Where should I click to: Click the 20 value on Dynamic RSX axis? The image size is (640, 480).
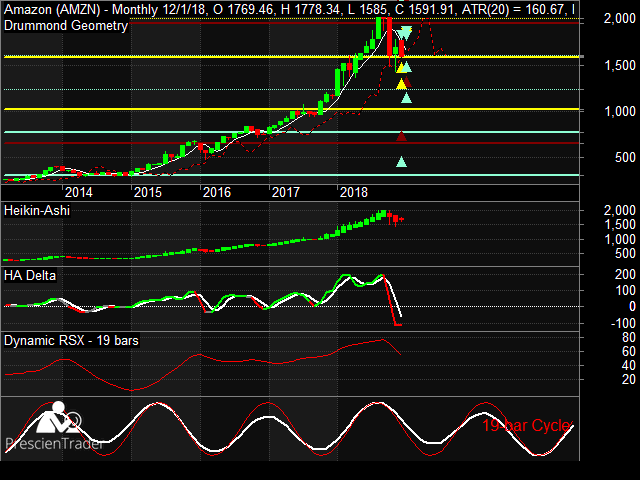(x=629, y=380)
